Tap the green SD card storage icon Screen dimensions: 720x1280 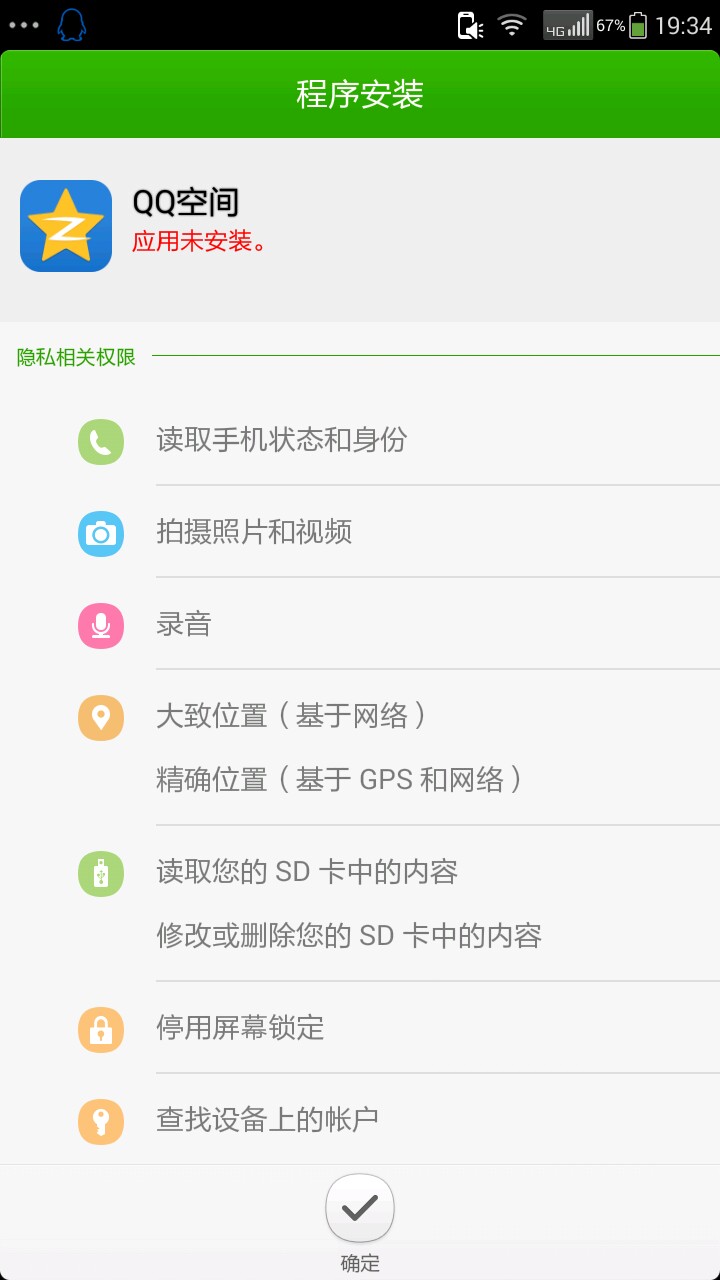click(x=101, y=873)
